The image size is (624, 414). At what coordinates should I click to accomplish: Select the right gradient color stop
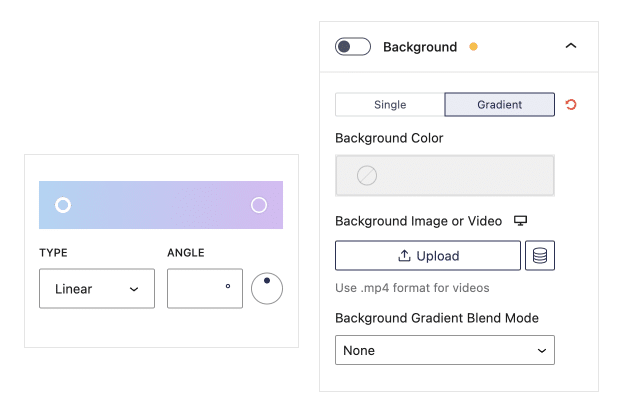[259, 205]
